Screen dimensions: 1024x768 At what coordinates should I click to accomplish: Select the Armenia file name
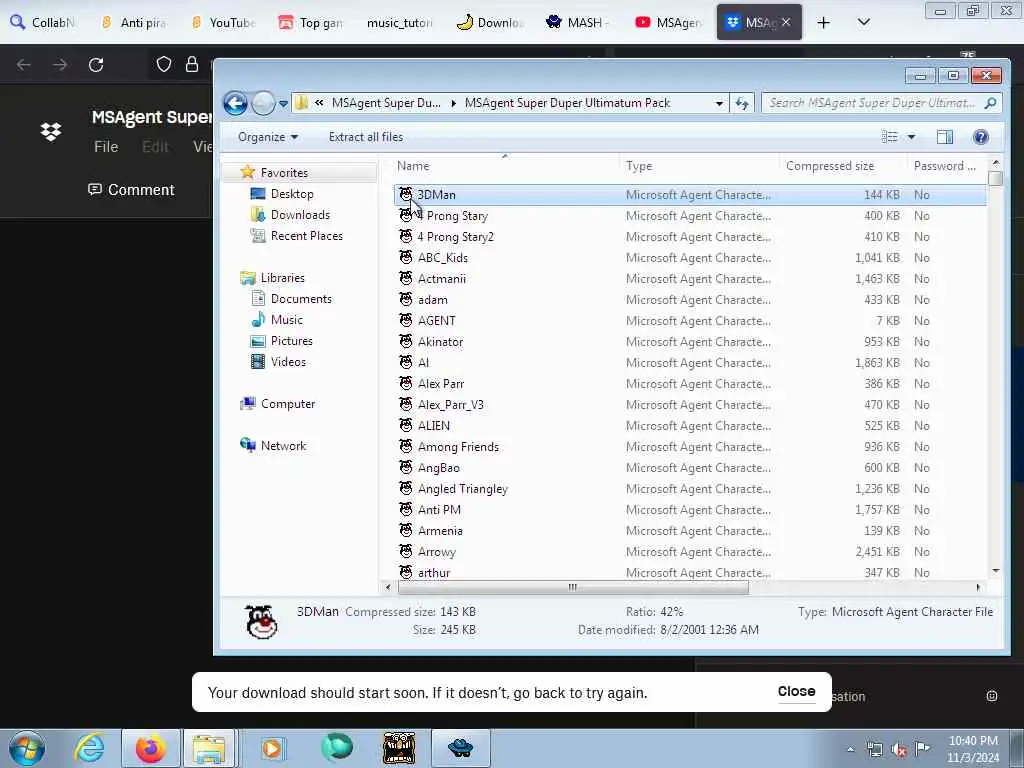coord(440,530)
